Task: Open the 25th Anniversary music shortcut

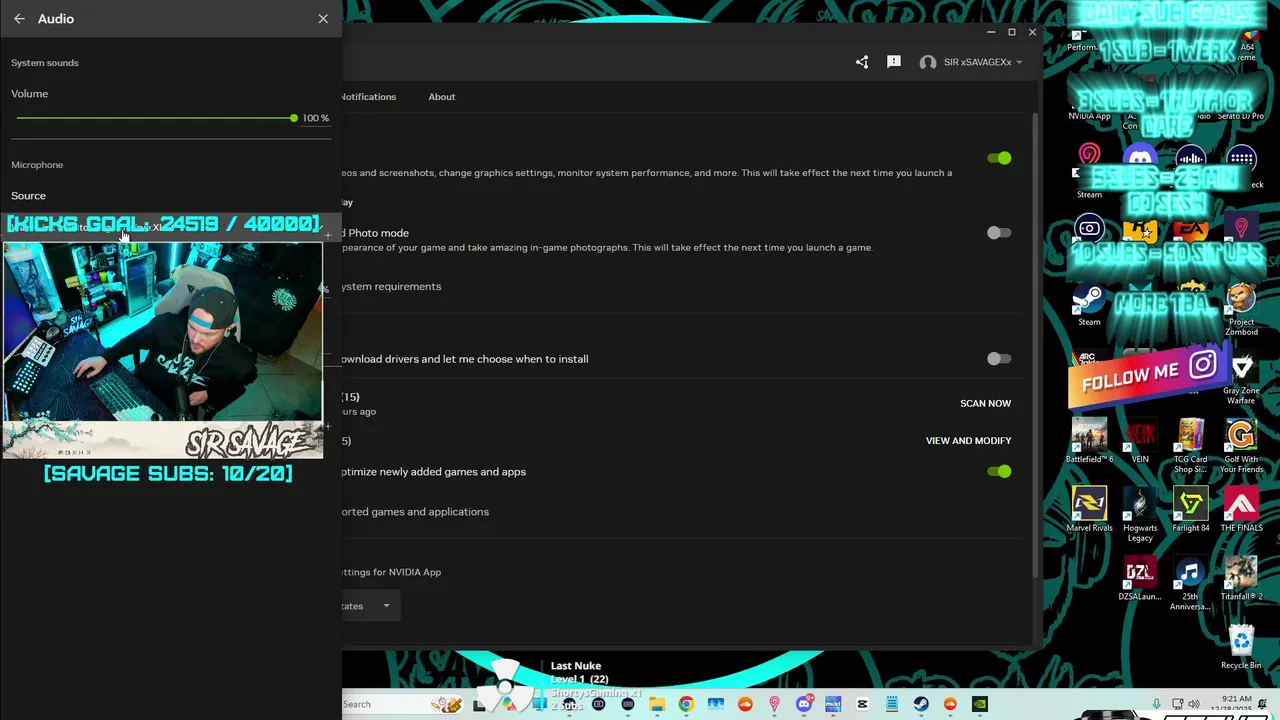Action: [x=1190, y=583]
